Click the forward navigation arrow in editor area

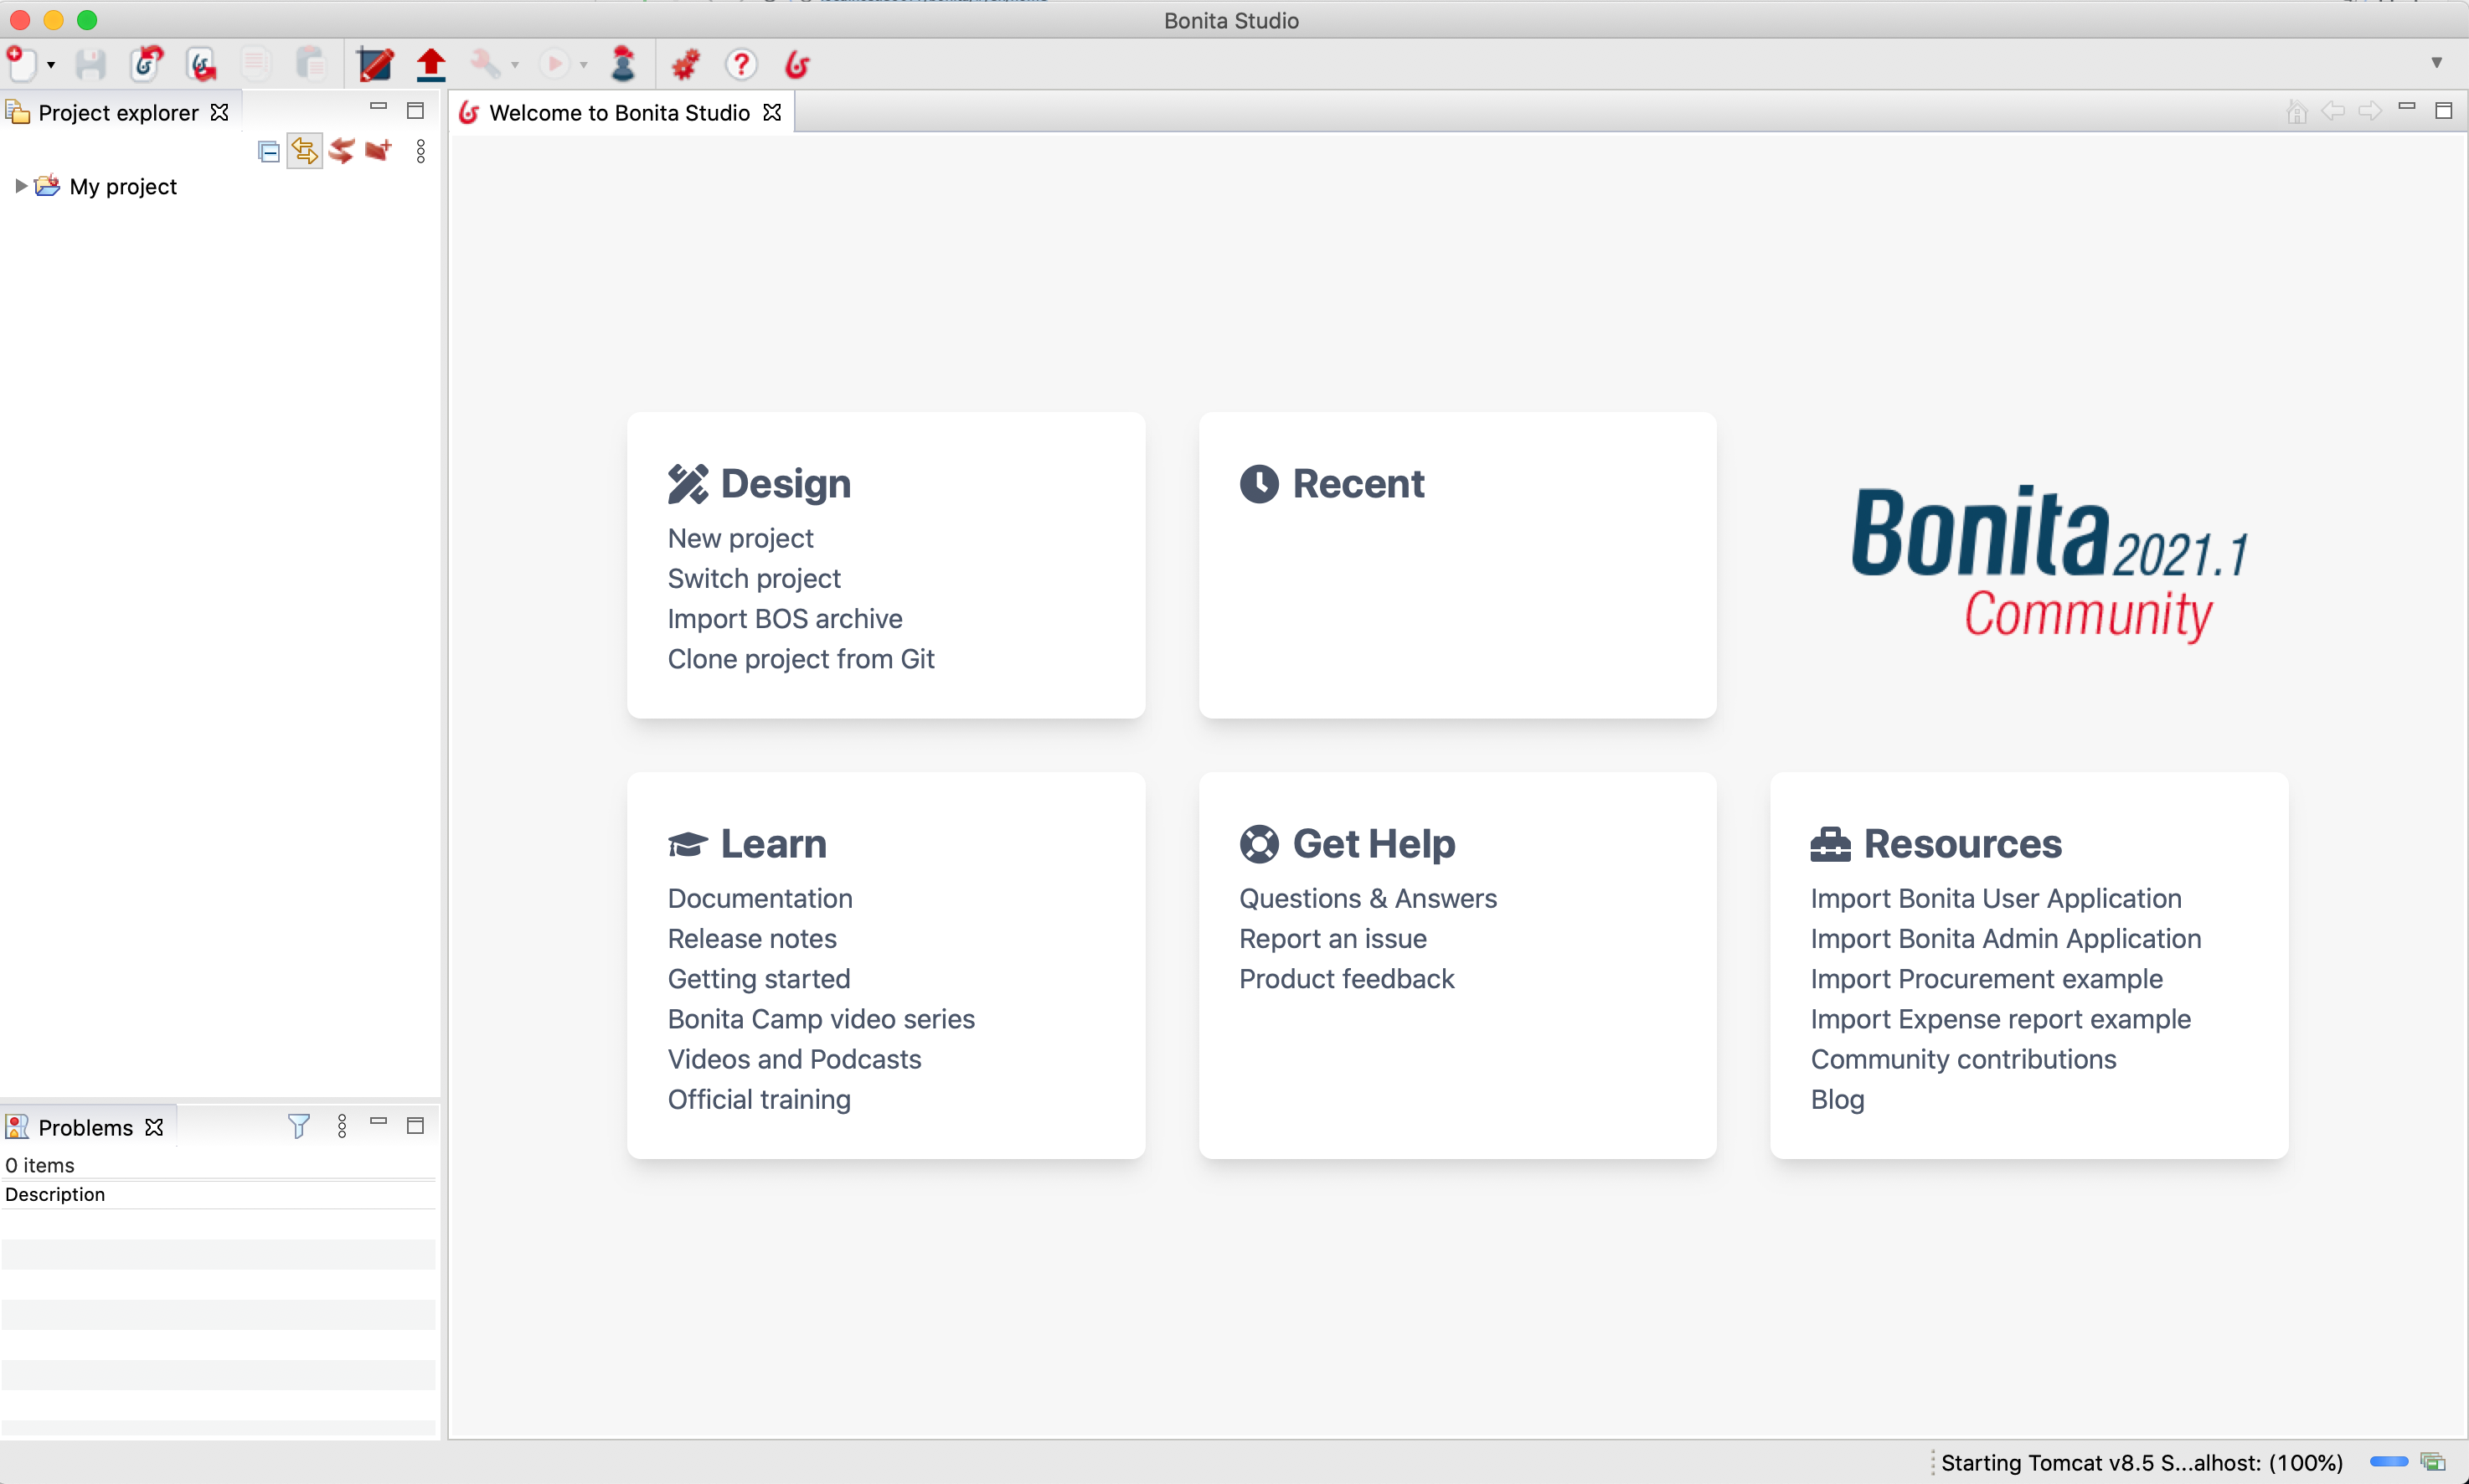pos(2370,110)
